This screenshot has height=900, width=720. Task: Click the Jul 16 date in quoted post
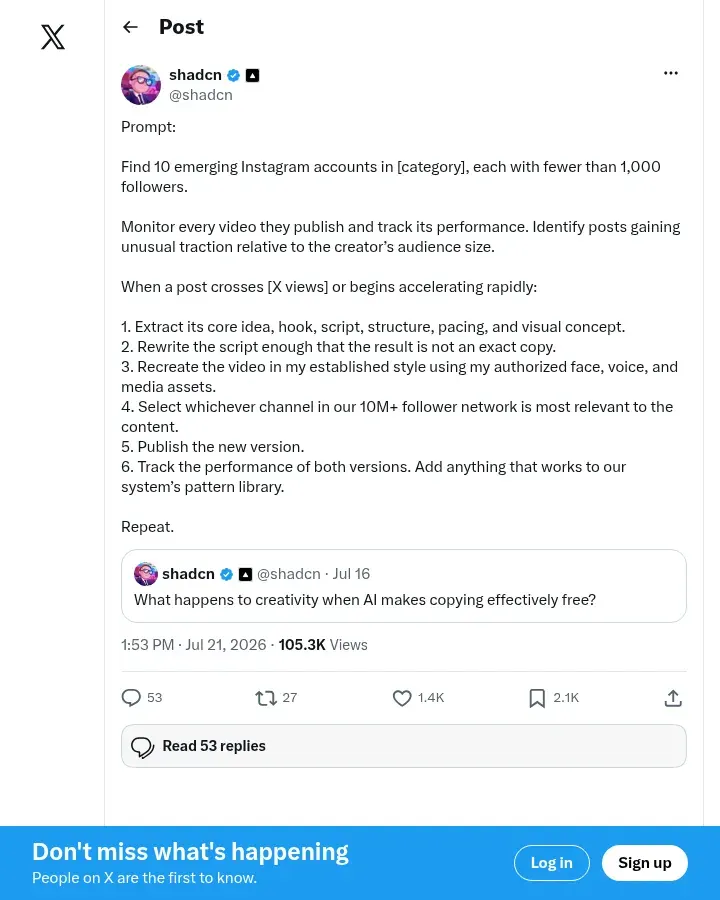(351, 574)
